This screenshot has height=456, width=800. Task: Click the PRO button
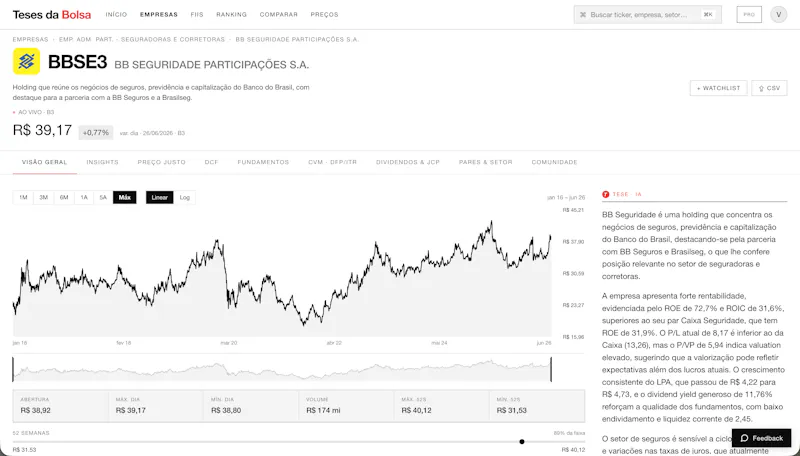(x=749, y=14)
